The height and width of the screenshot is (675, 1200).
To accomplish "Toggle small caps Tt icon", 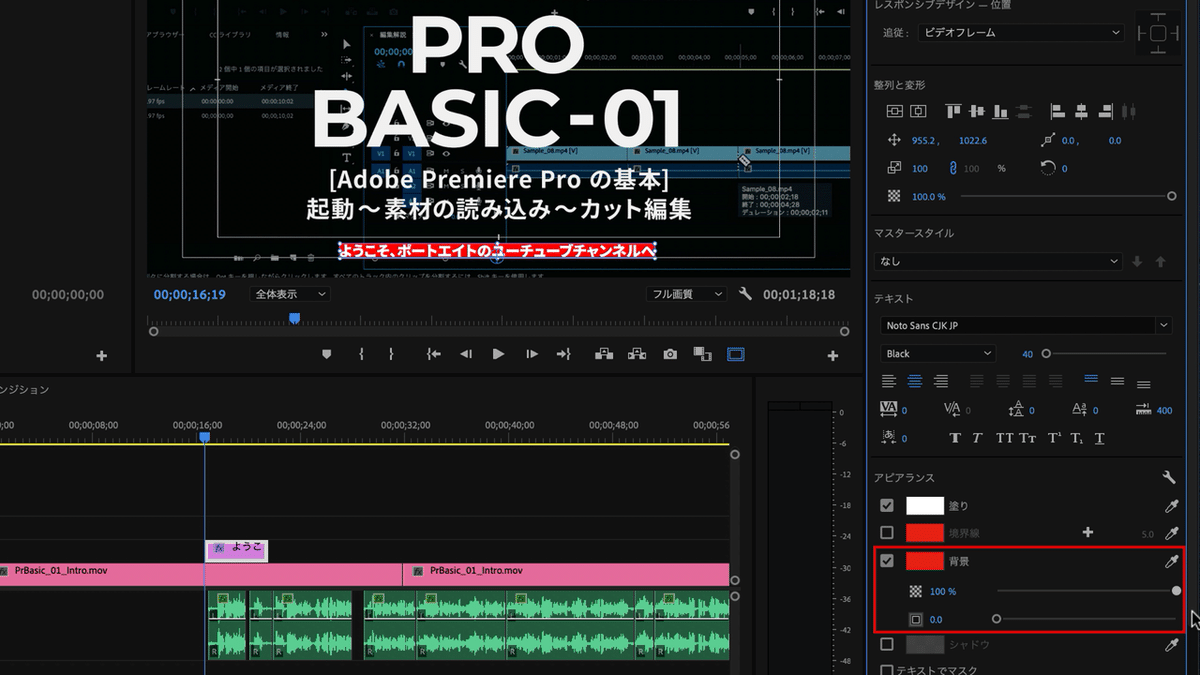I will click(x=1028, y=438).
